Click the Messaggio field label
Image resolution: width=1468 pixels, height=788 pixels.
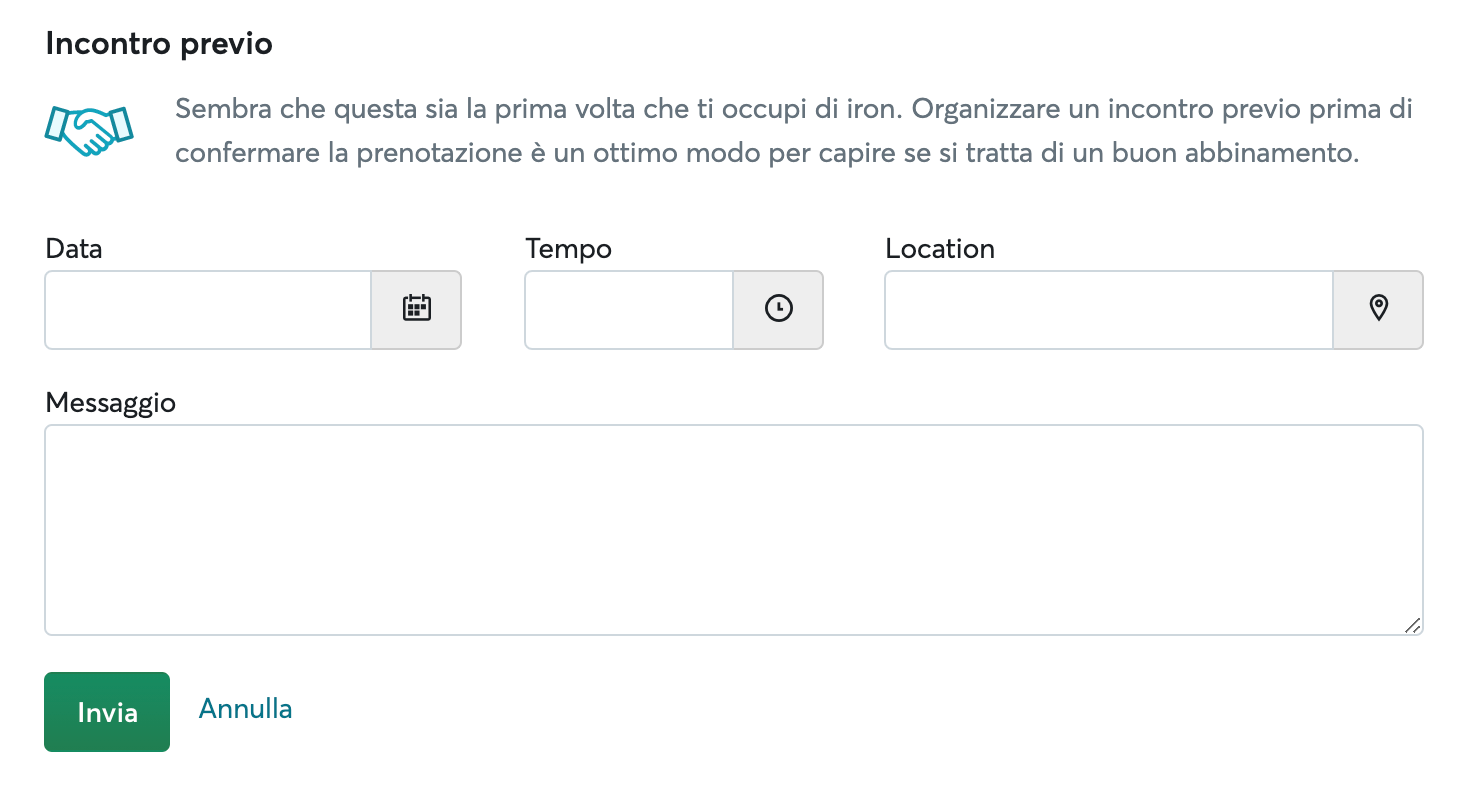111,403
